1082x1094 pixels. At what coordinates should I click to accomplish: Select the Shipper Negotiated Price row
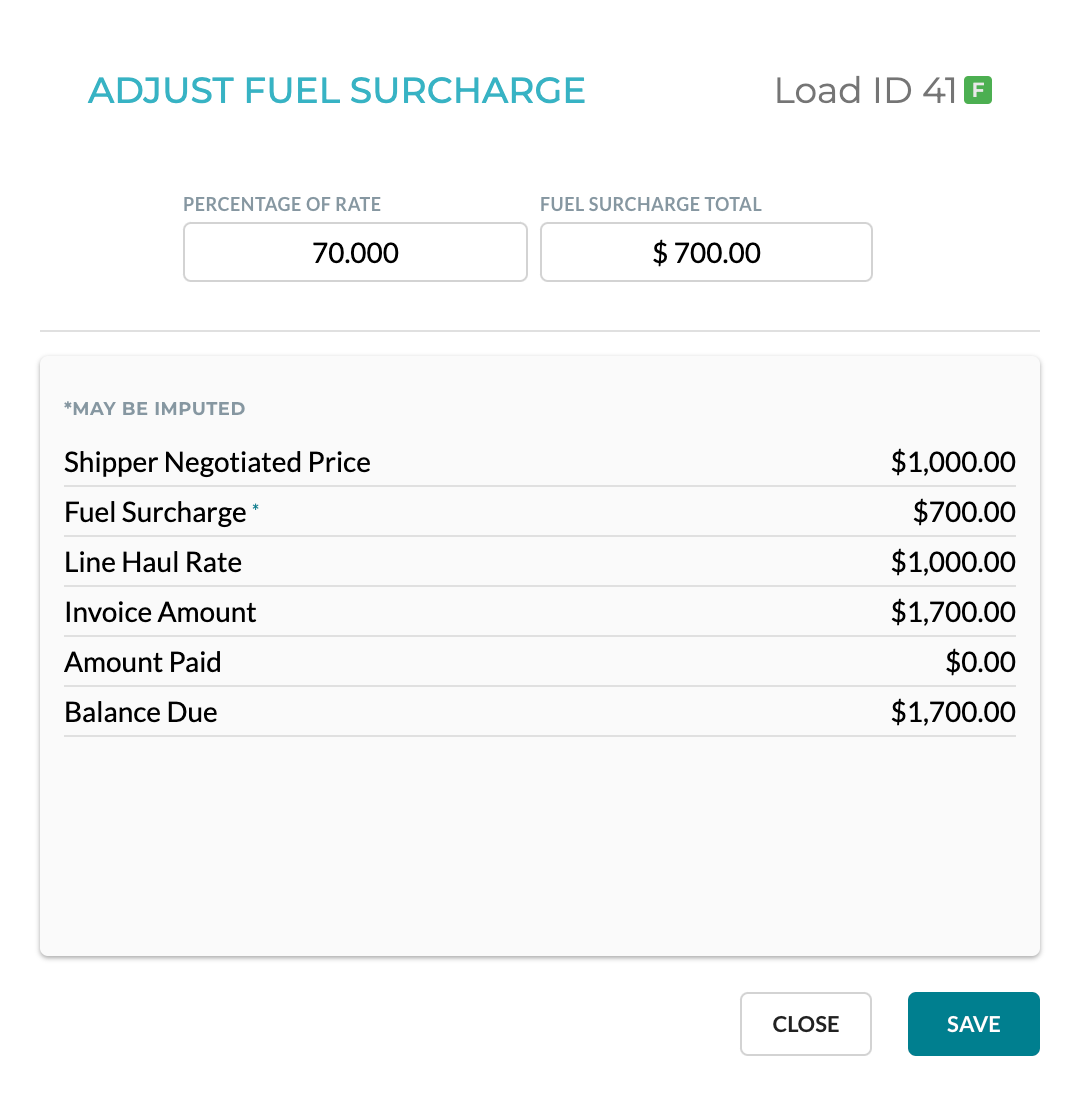[x=217, y=462]
